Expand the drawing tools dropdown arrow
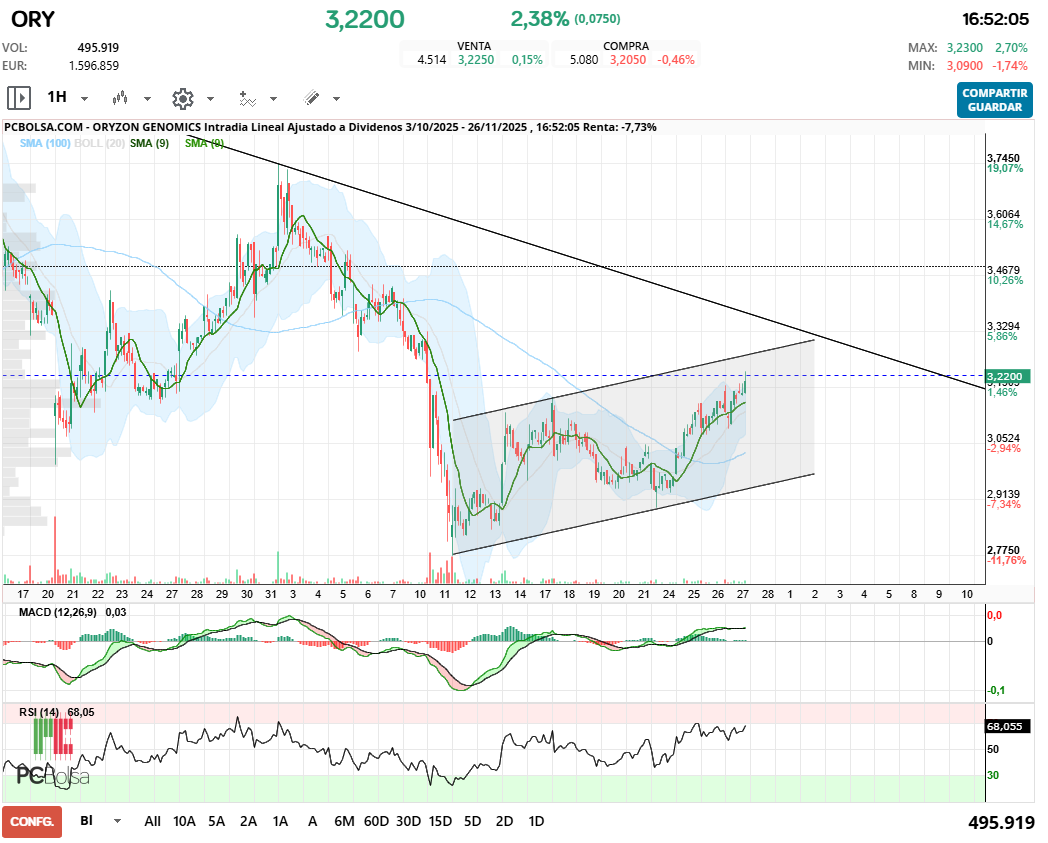The width and height of the screenshot is (1048, 843). click(x=337, y=98)
